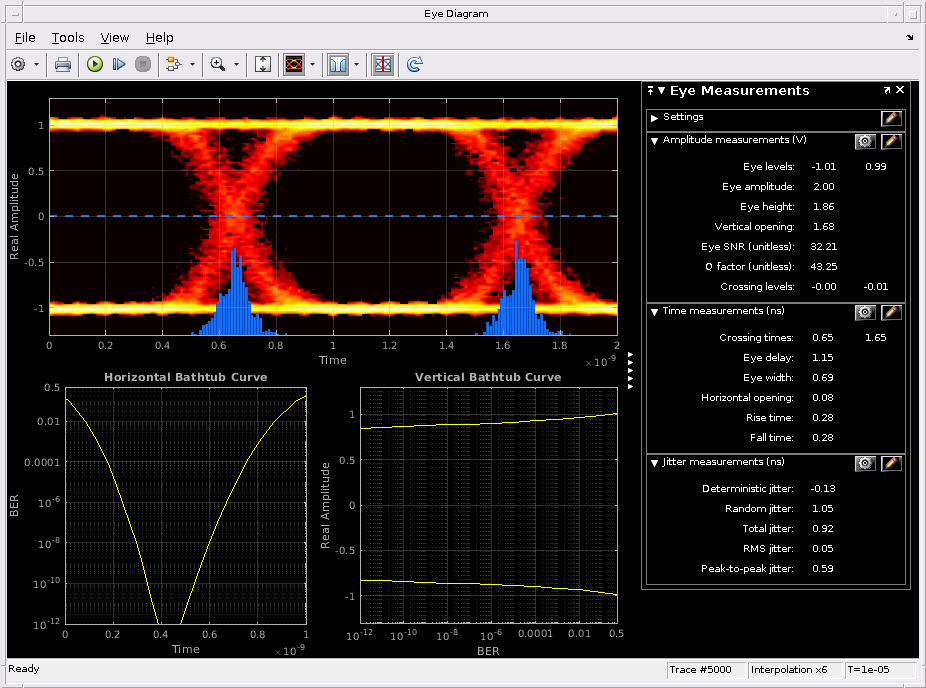The width and height of the screenshot is (926, 688).
Task: Toggle the eye measurements panel button
Action: (x=382, y=64)
